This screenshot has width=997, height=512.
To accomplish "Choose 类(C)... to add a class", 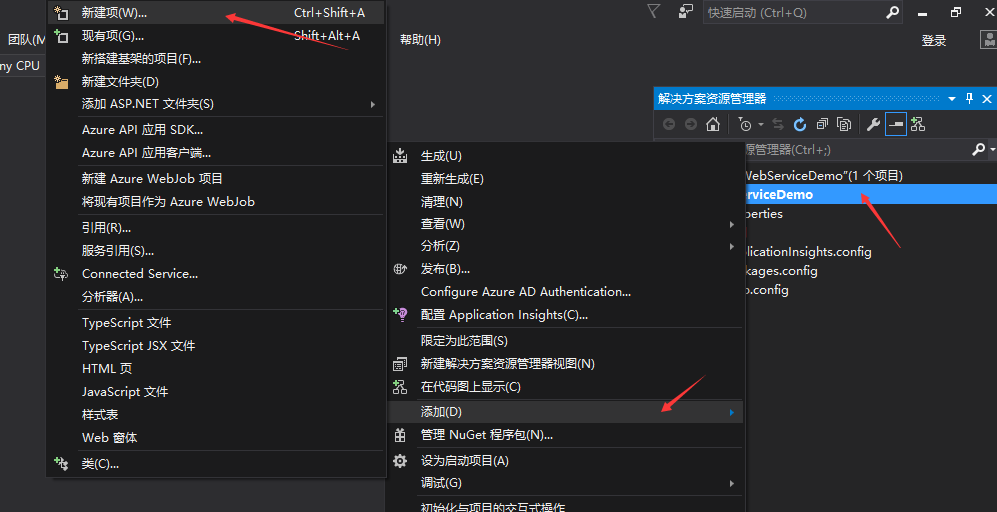I will coord(216,464).
